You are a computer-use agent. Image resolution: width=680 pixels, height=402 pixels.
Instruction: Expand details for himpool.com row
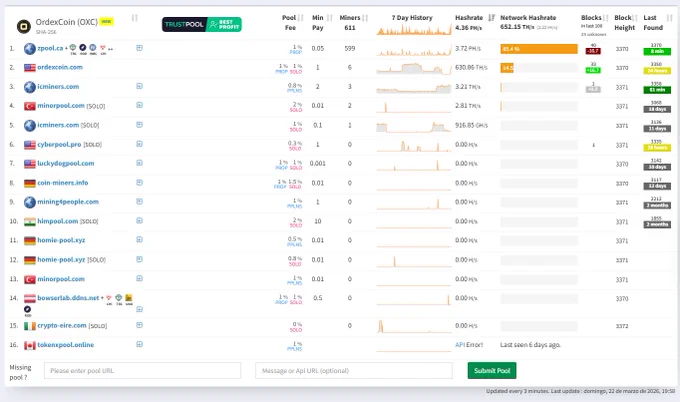[139, 220]
